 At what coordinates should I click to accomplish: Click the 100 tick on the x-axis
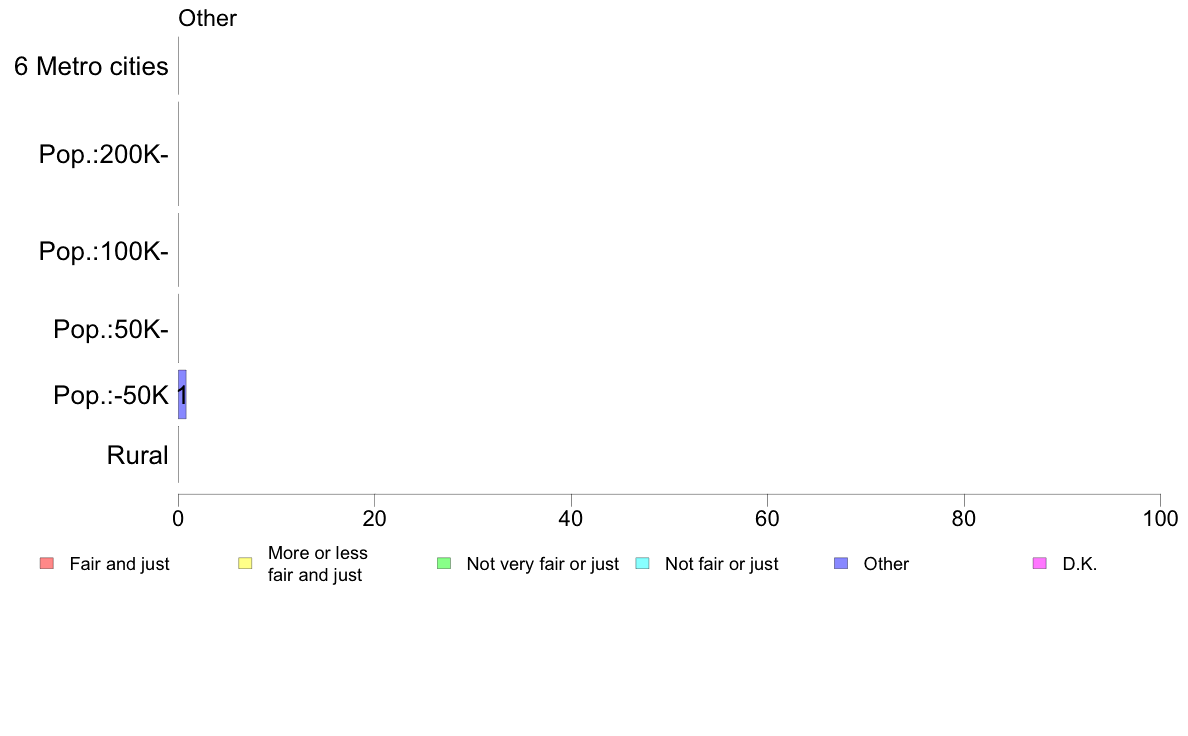coord(1160,518)
